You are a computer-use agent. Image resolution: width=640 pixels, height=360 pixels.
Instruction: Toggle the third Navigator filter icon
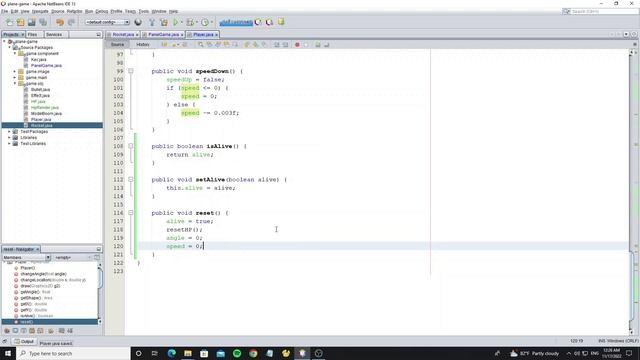coord(23,331)
